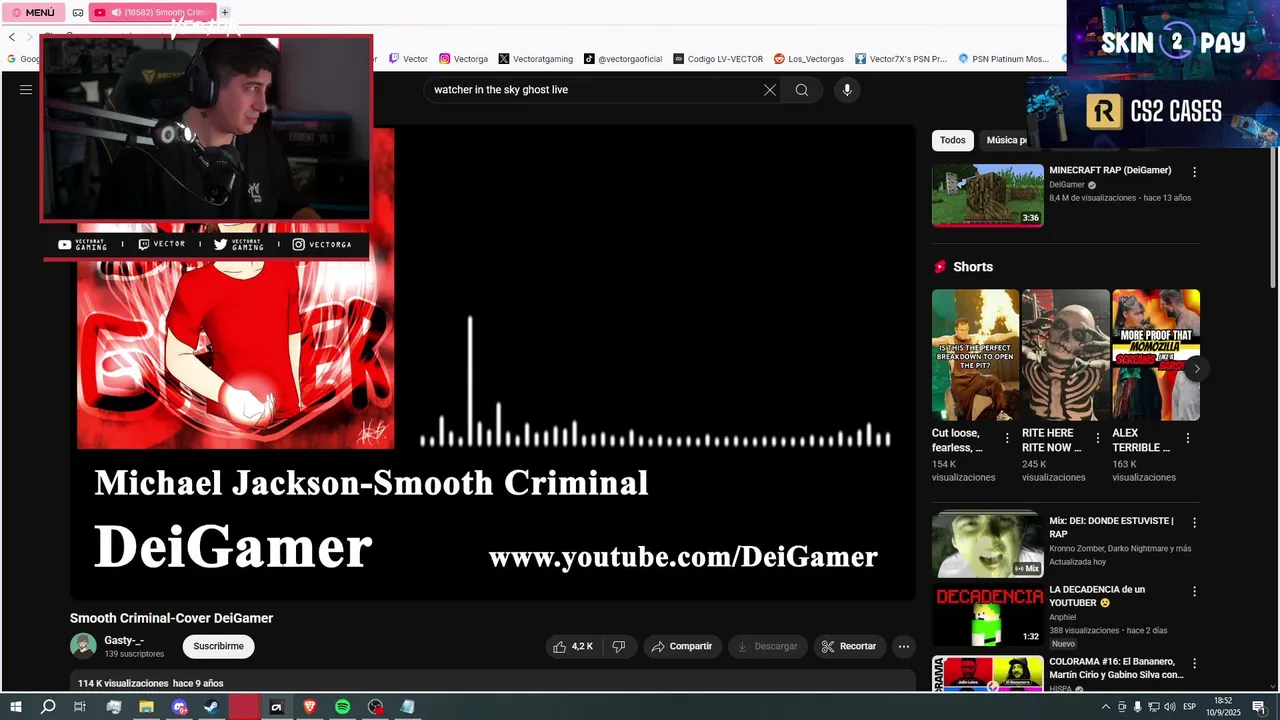Viewport: 1280px width, 720px height.
Task: Open File Explorer from taskbar
Action: click(146, 707)
